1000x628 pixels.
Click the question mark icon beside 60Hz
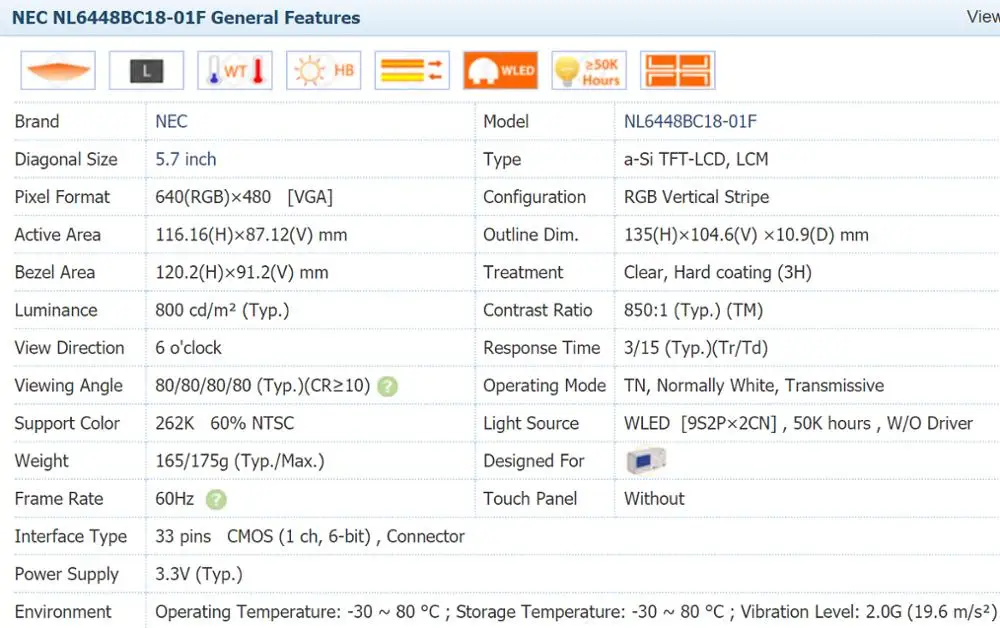point(216,499)
